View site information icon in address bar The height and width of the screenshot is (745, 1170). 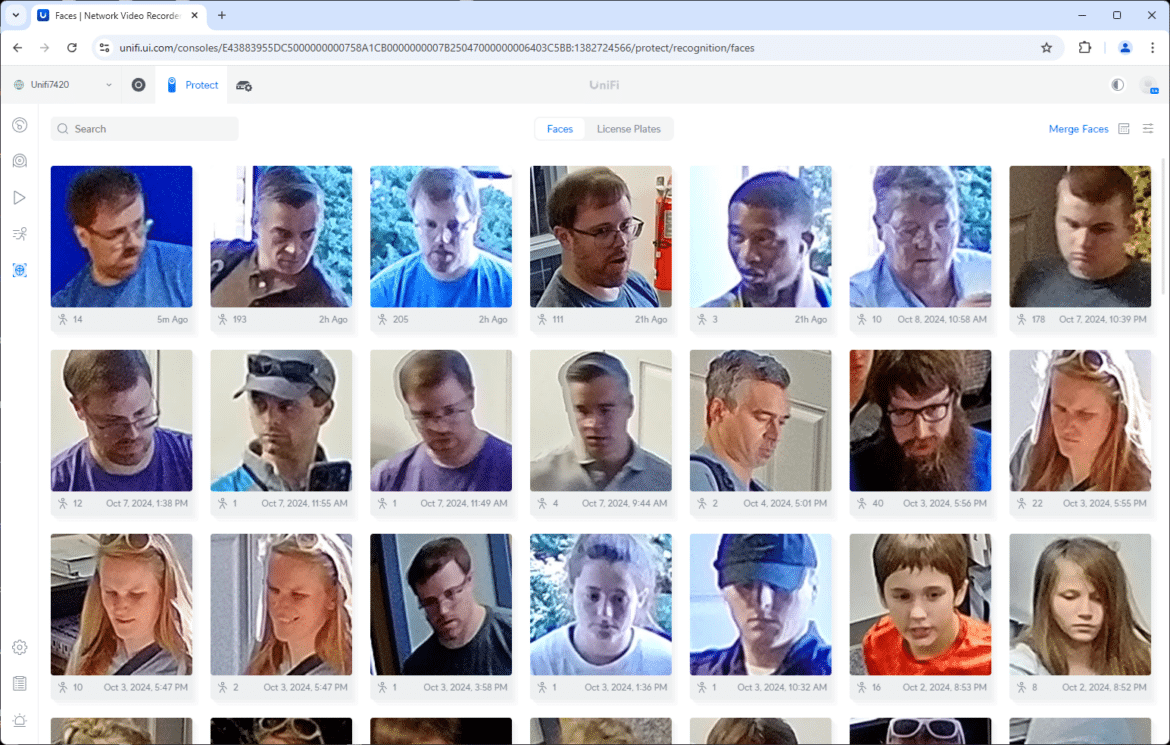(x=104, y=48)
